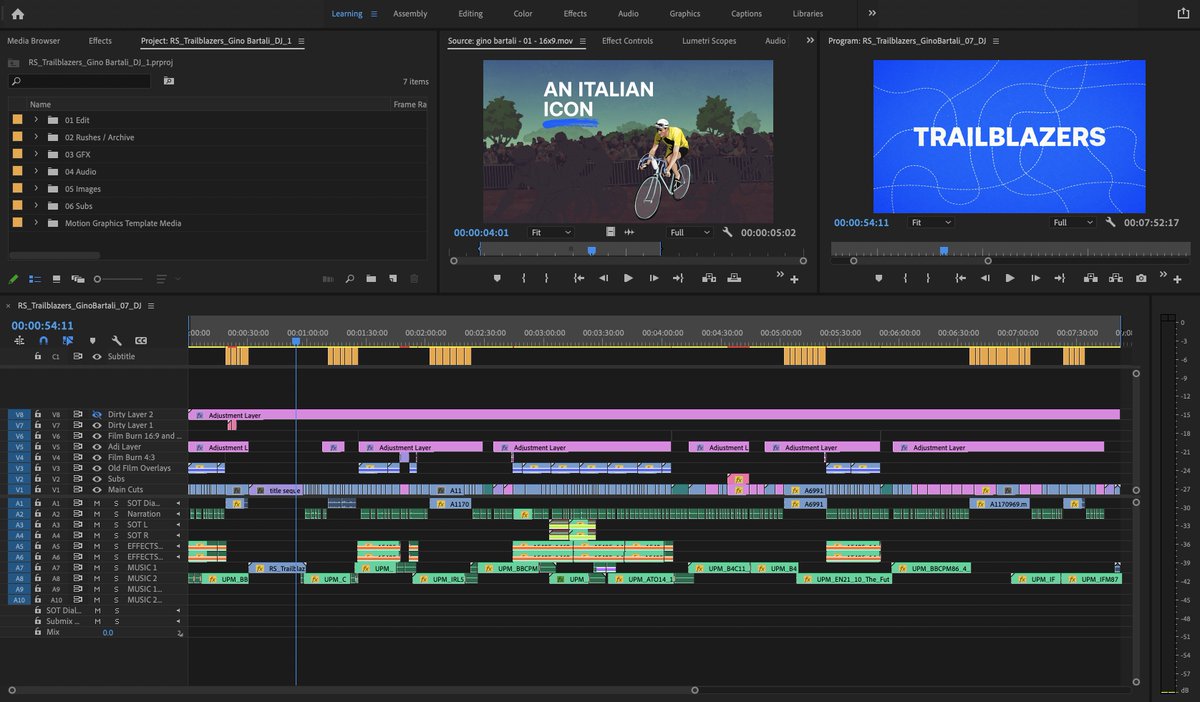Click Insert button in Source monitor
Viewport: 1200px width, 702px height.
coord(709,278)
